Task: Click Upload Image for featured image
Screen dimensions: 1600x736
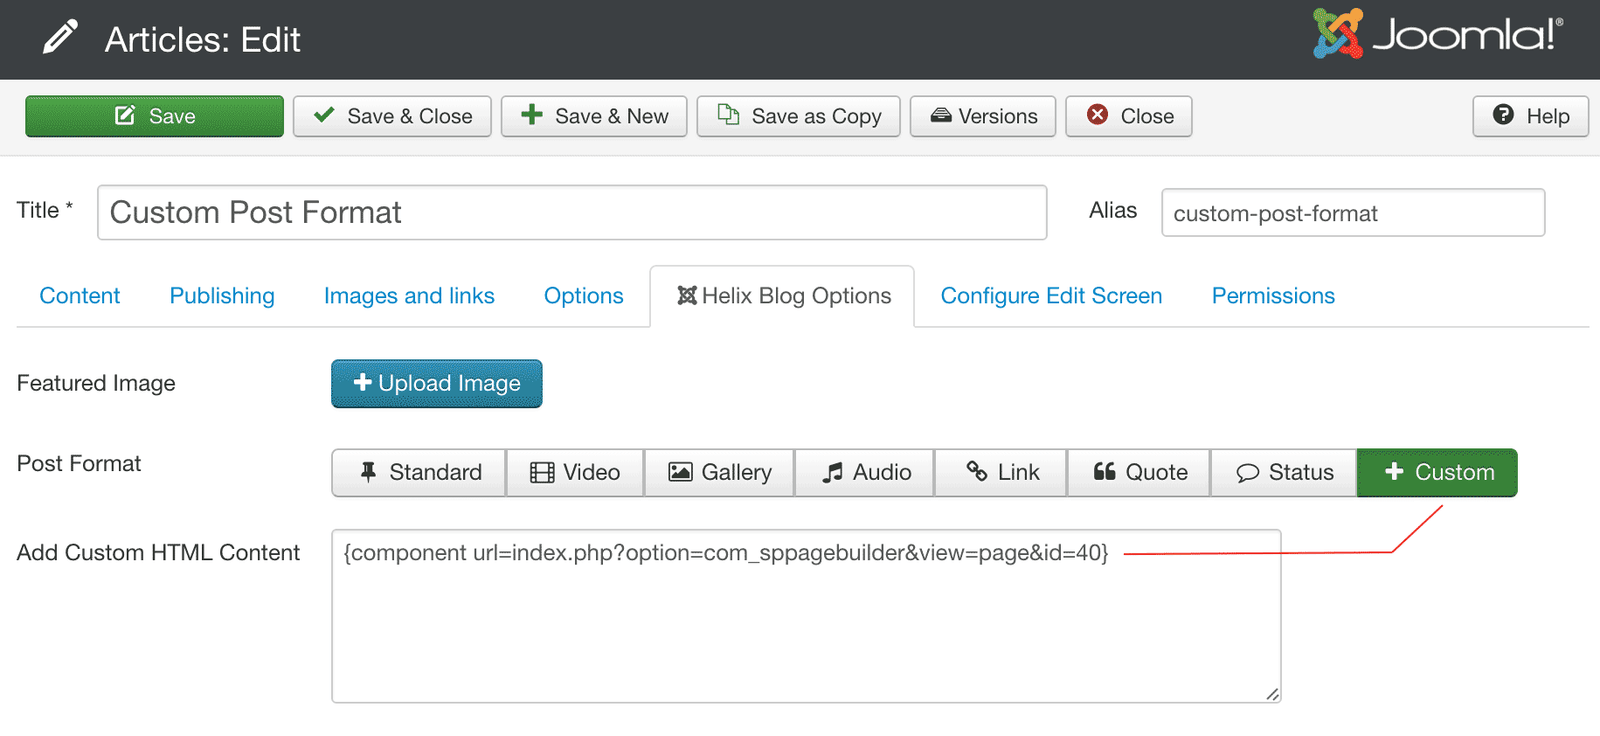Action: tap(436, 384)
